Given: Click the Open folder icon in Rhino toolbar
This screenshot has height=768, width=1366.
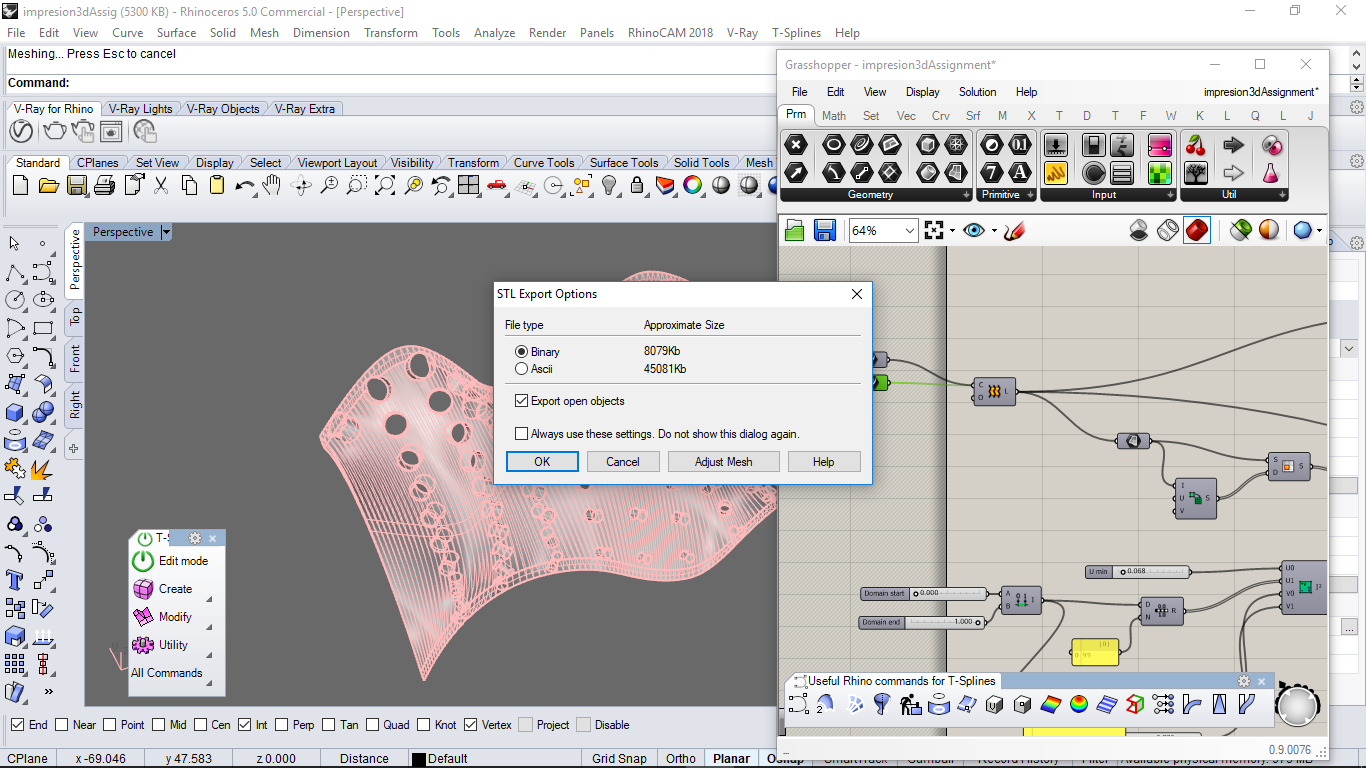Looking at the screenshot, I should pyautogui.click(x=48, y=185).
